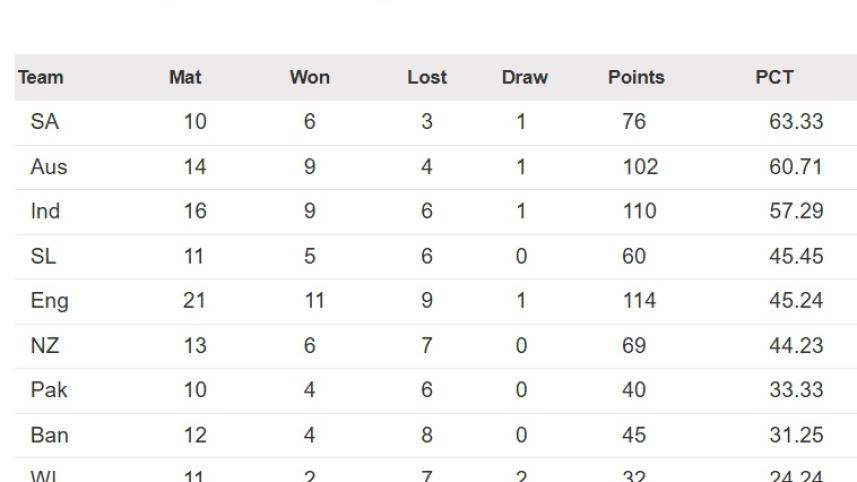Screen dimensions: 857x482
Task: Select the Eng team name cell
Action: click(x=49, y=301)
